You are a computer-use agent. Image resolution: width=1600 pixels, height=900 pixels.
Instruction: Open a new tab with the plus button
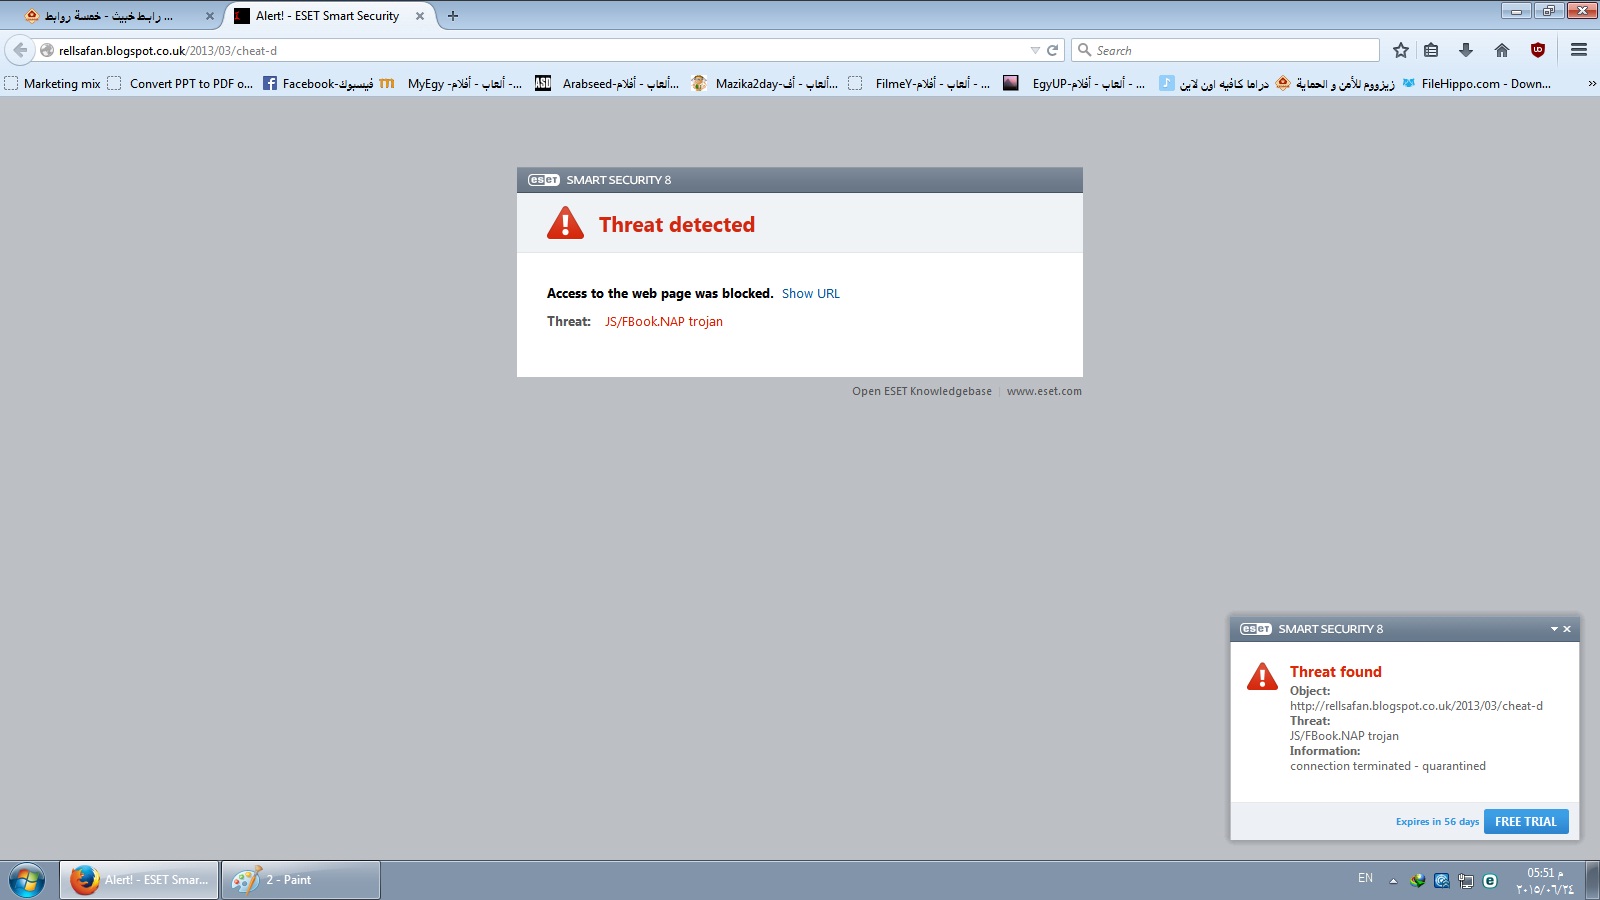[453, 16]
